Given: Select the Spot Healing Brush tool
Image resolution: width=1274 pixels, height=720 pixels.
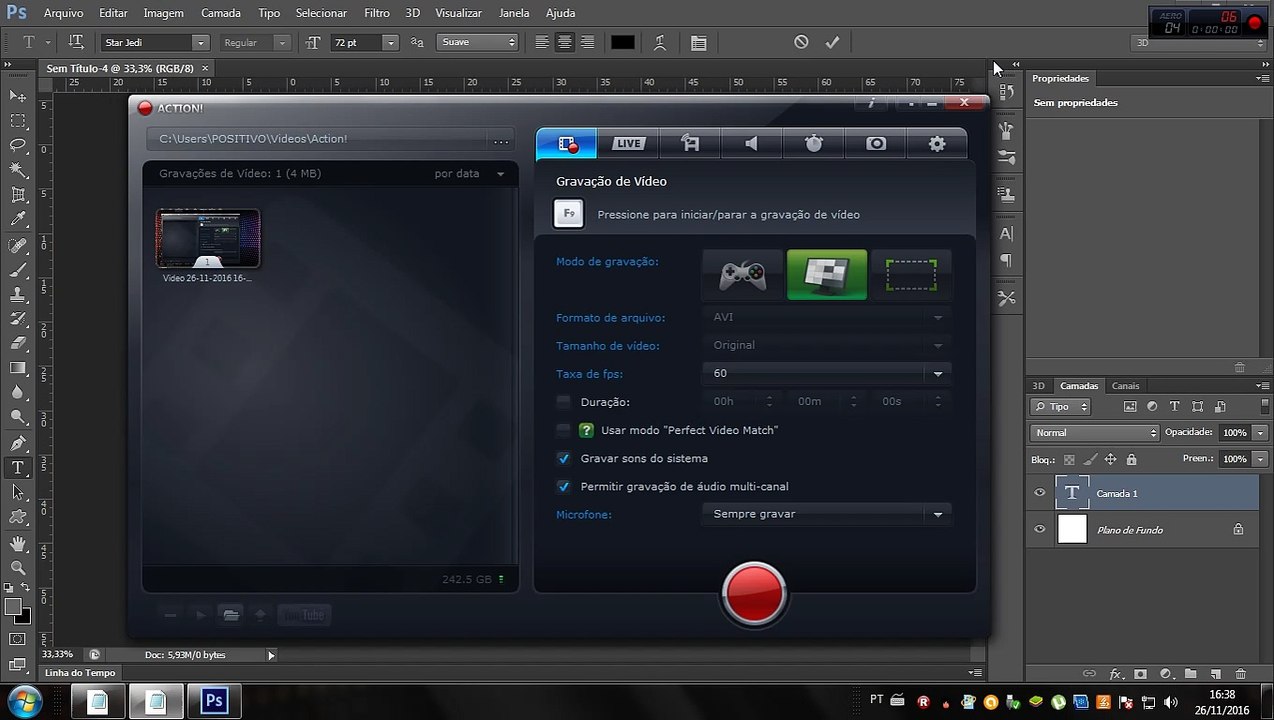Looking at the screenshot, I should [18, 245].
